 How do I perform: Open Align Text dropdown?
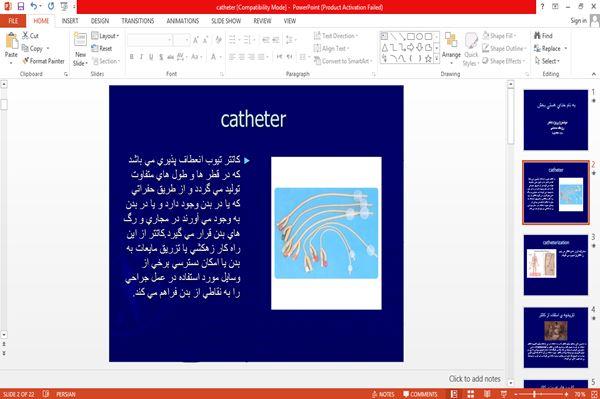click(x=331, y=49)
